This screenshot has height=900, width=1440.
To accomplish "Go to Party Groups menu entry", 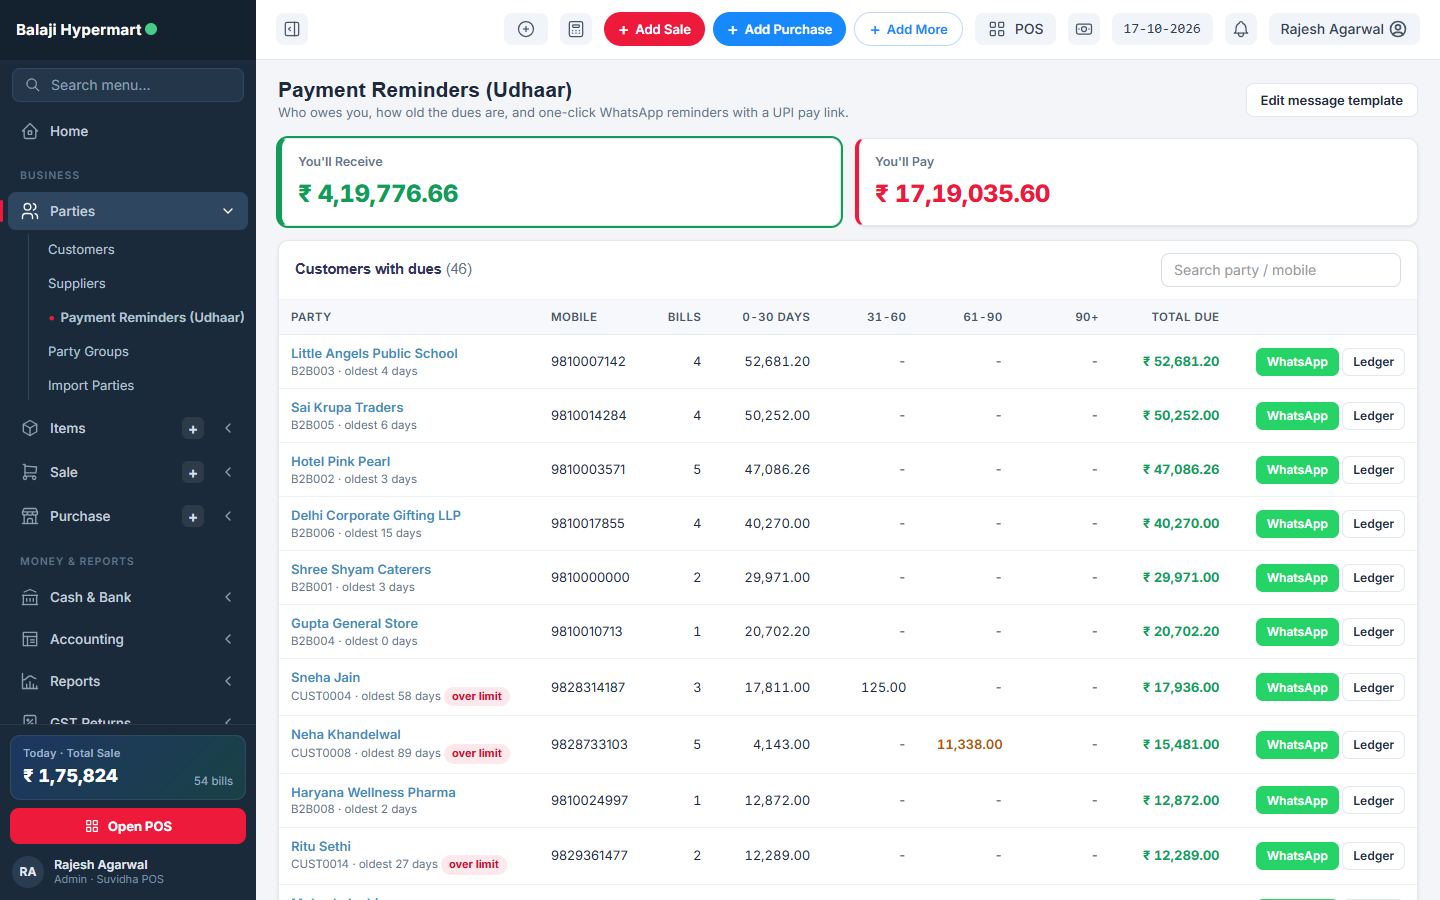I will coord(88,351).
